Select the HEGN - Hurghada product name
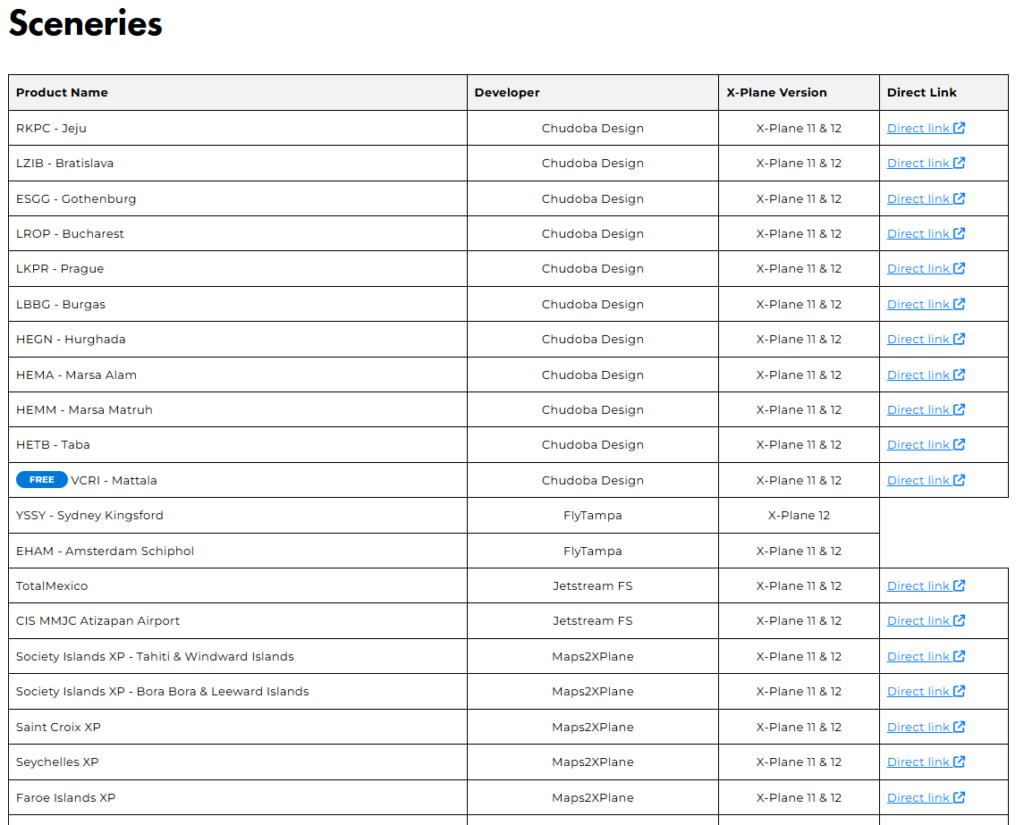 coord(71,339)
